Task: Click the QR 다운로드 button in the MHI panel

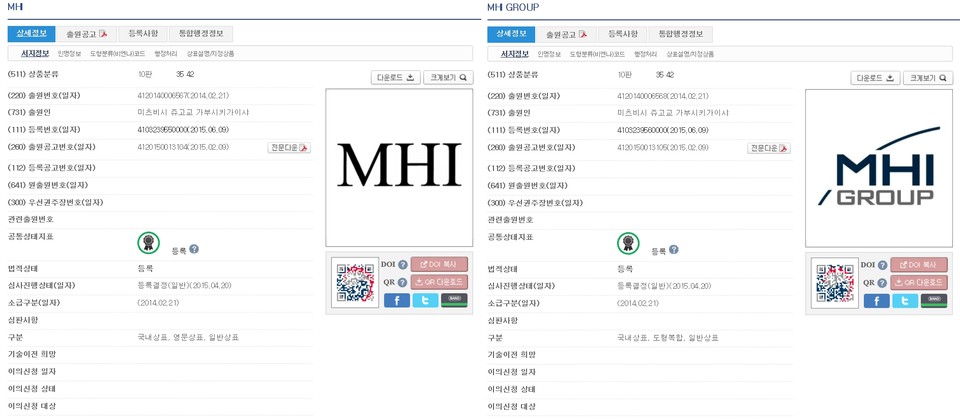Action: (439, 282)
